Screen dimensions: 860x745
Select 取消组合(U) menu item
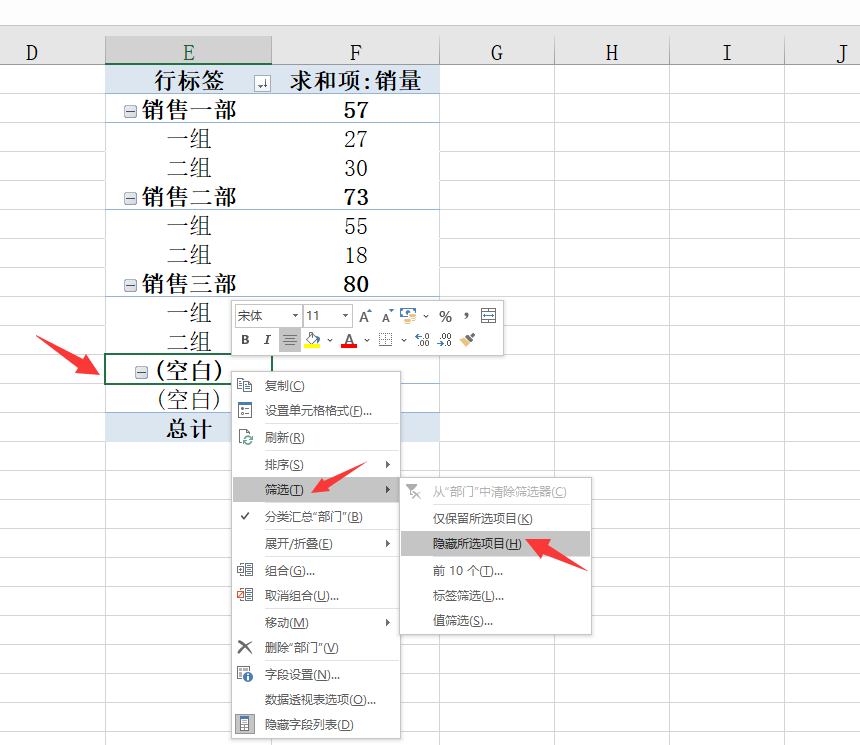(316, 595)
